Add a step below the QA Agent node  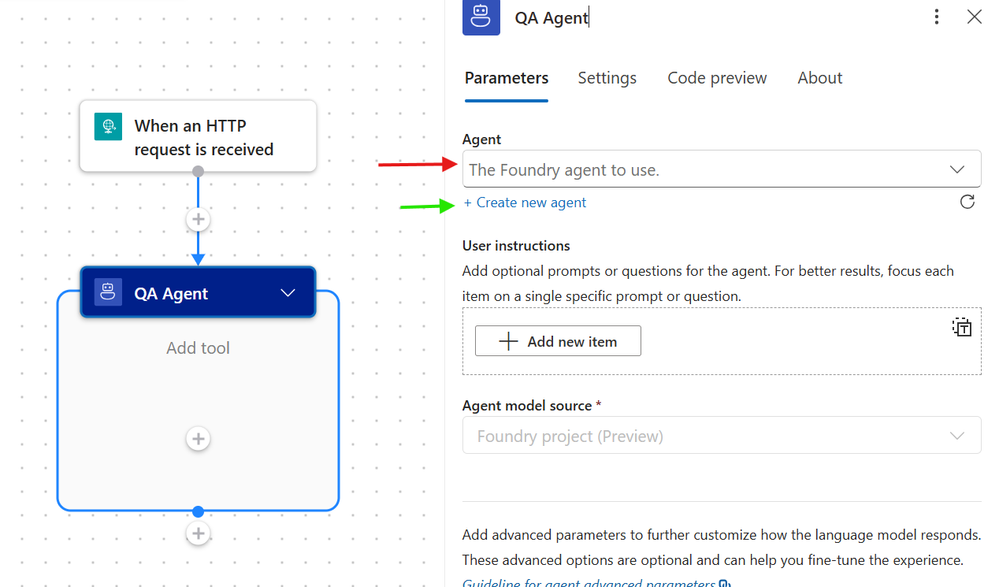coord(198,533)
